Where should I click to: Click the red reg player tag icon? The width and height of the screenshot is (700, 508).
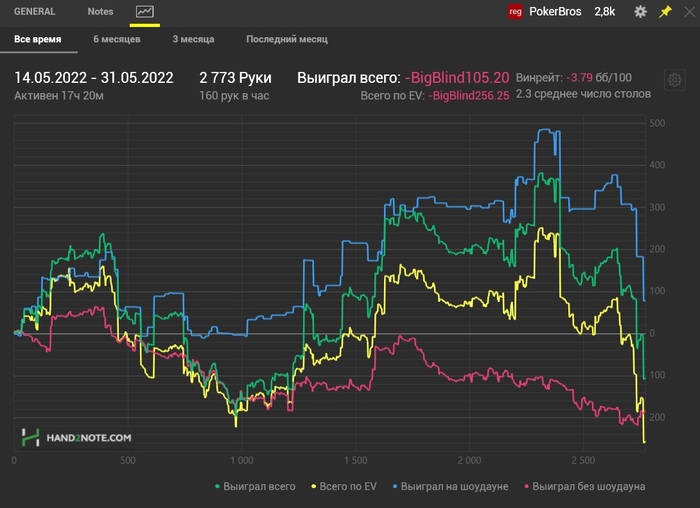pyautogui.click(x=515, y=12)
